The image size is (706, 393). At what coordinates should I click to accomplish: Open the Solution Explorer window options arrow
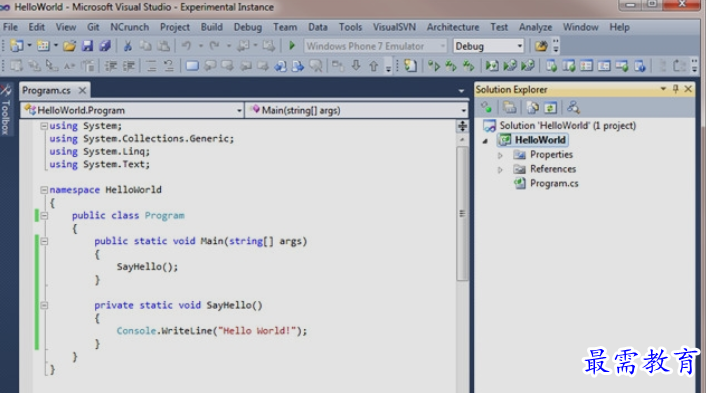(663, 89)
